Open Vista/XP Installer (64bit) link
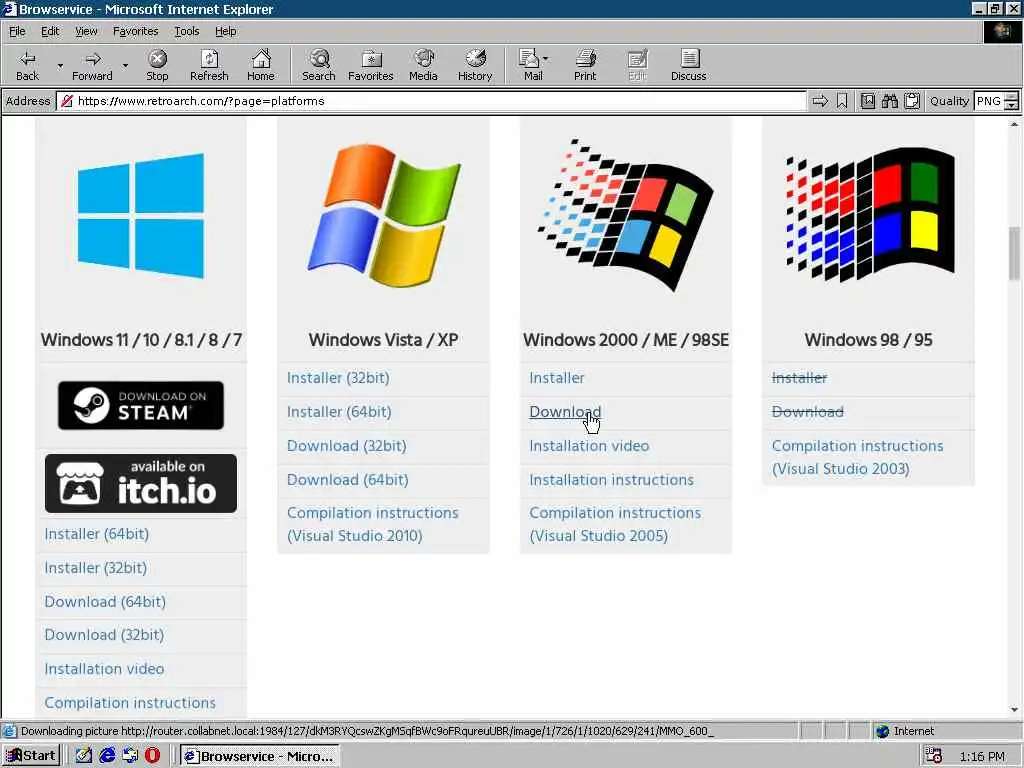 click(339, 412)
